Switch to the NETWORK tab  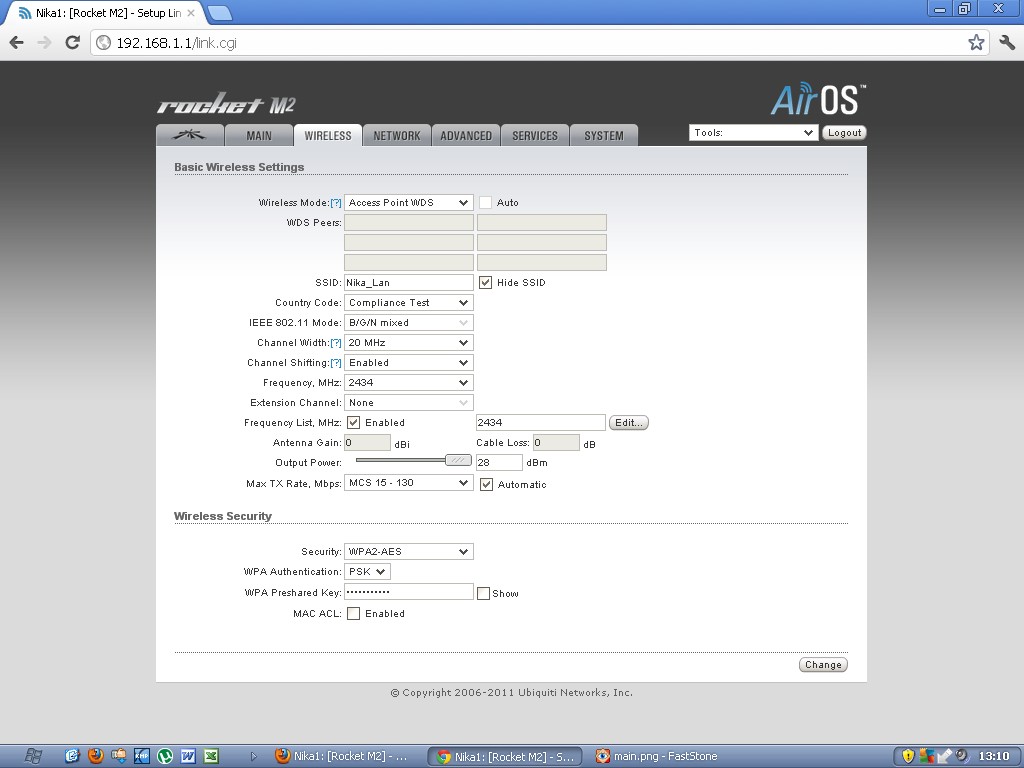[x=397, y=135]
